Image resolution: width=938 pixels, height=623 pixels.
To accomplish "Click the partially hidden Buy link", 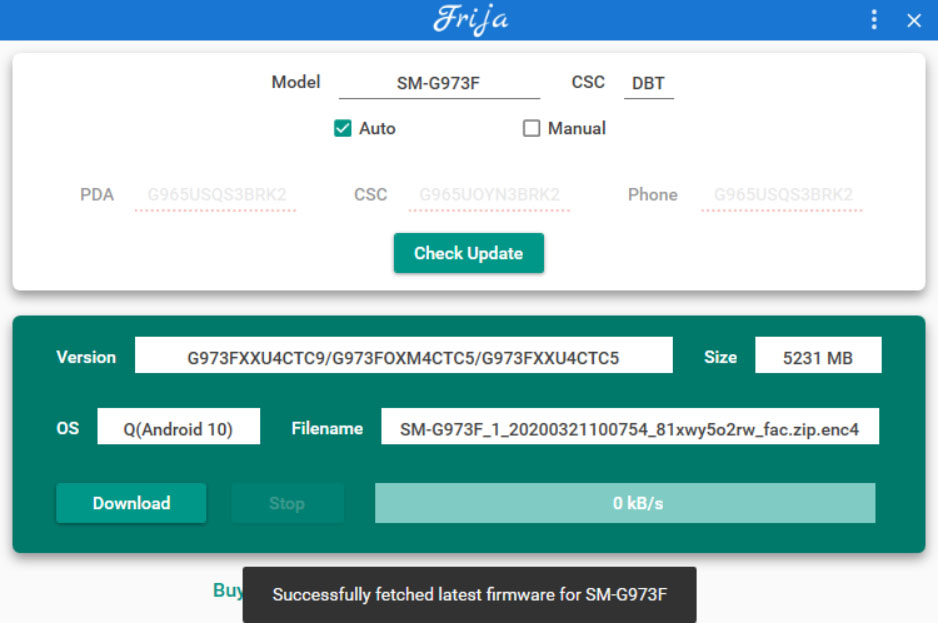I will pyautogui.click(x=228, y=591).
